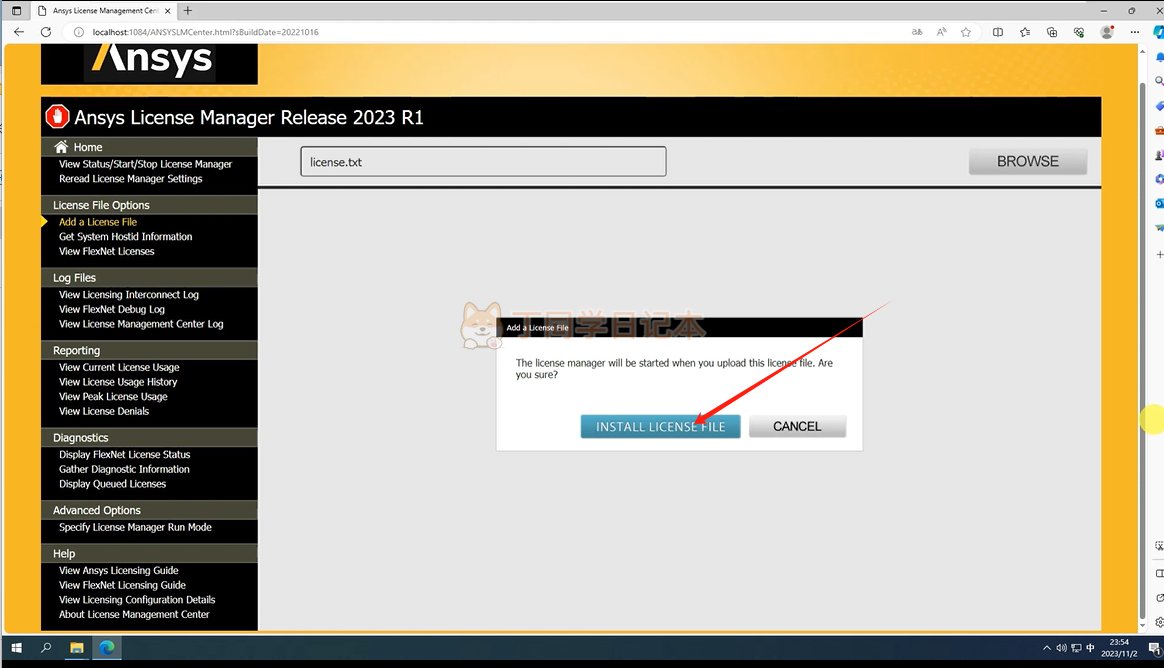
Task: Close the Ansys License Management Center tab
Action: [168, 10]
